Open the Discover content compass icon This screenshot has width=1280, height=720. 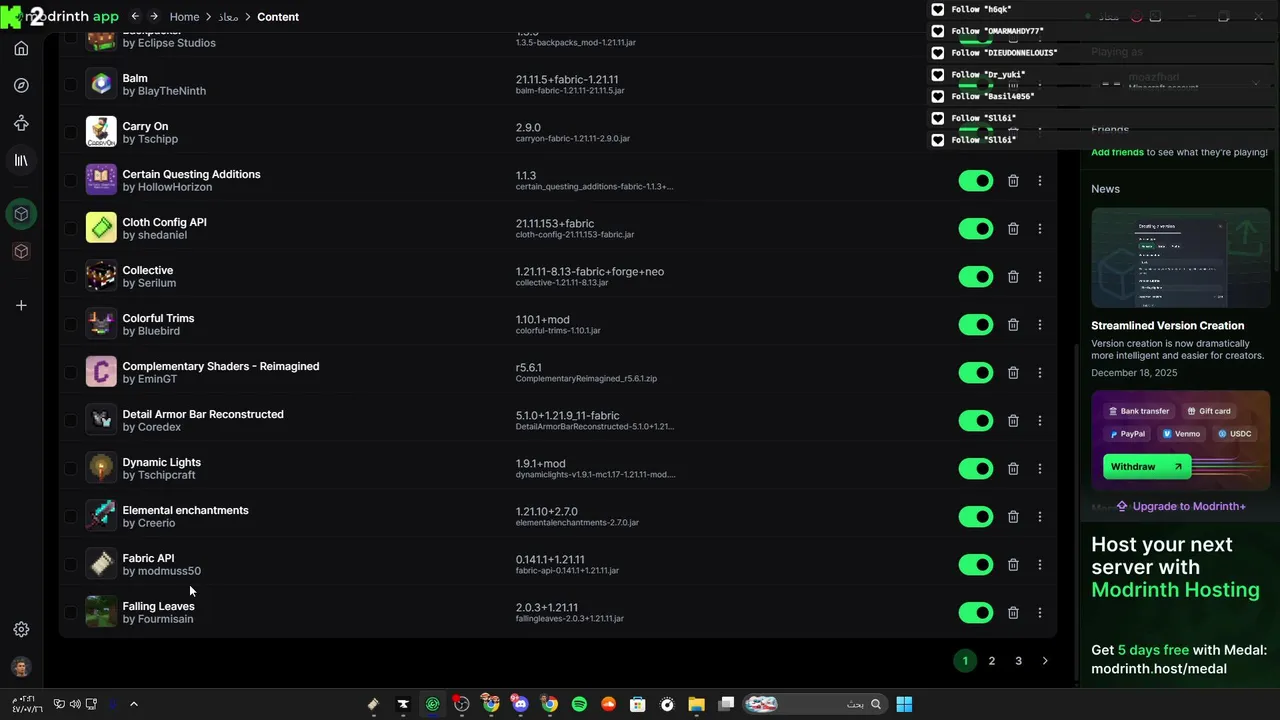(x=21, y=86)
